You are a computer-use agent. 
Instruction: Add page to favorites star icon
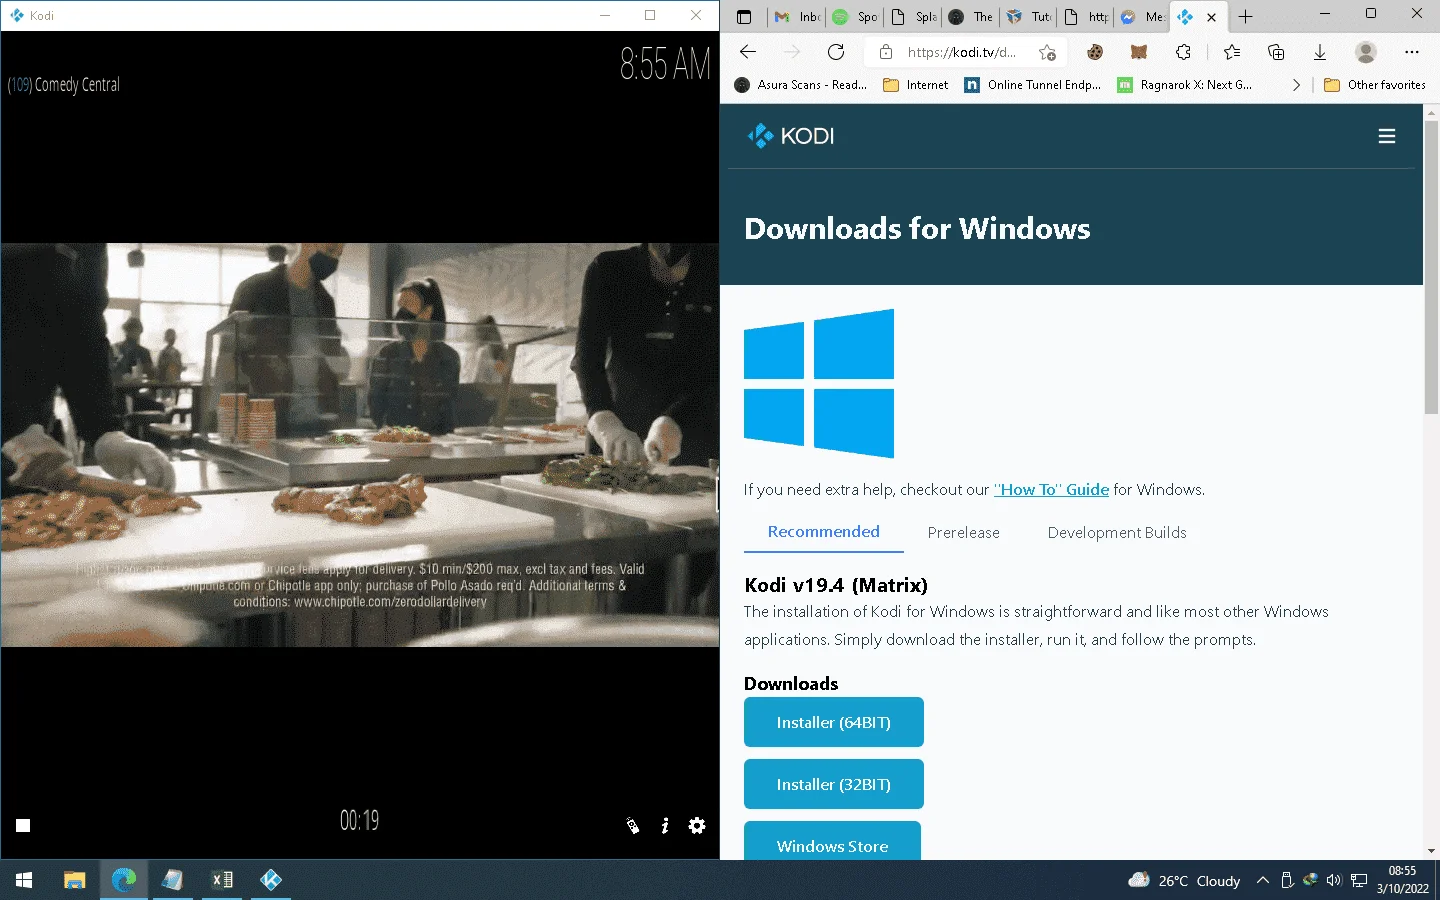[x=1047, y=52]
